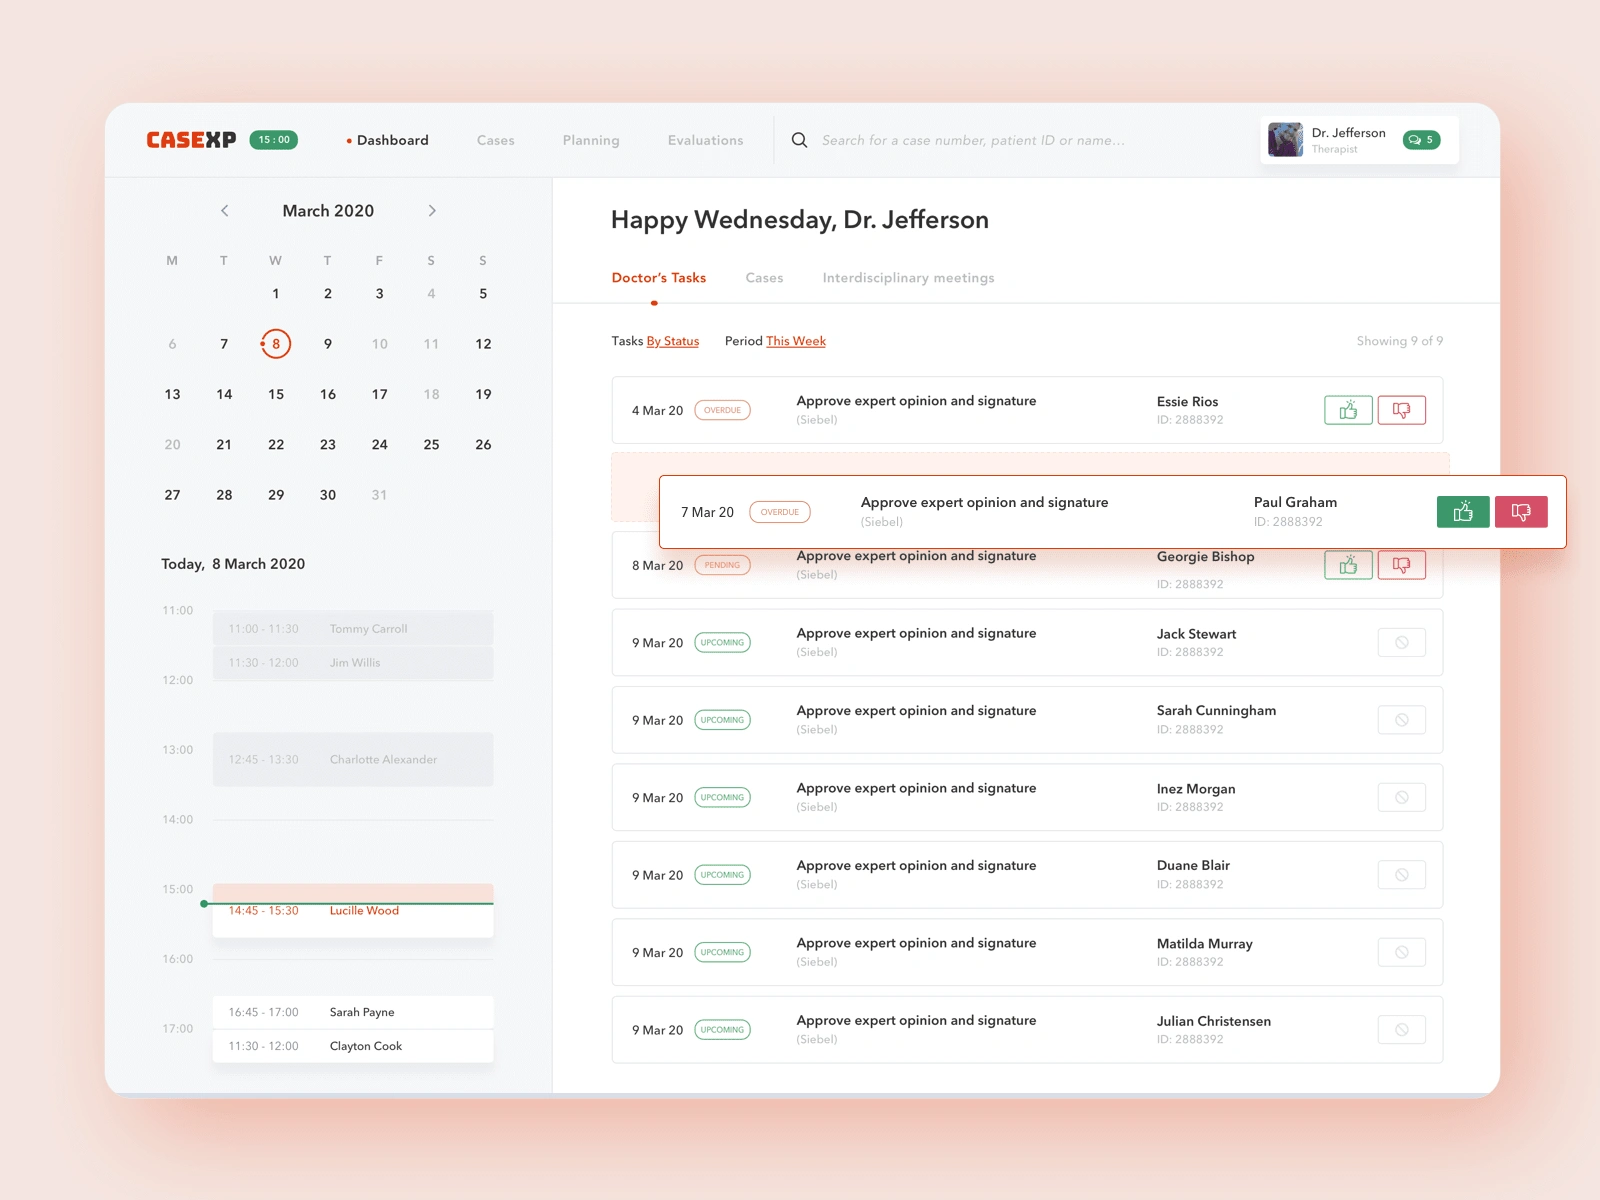1600x1200 pixels.
Task: Switch to the Cases tab below greeting
Action: [x=764, y=278]
